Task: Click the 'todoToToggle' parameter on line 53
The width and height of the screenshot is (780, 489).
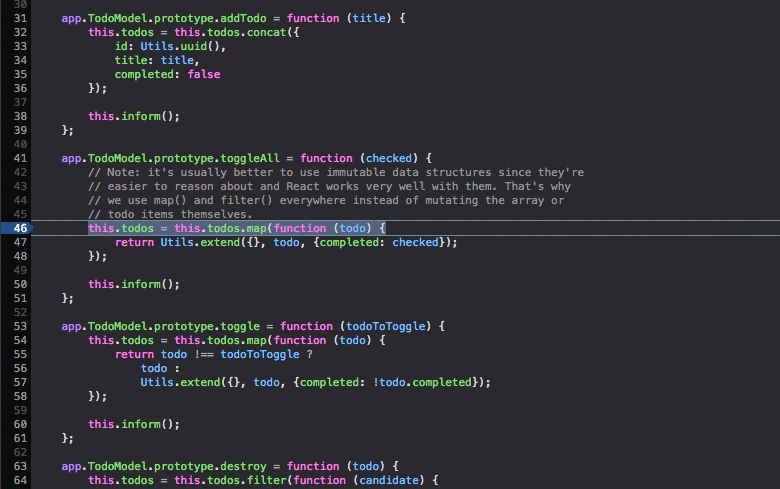Action: pyautogui.click(x=386, y=326)
